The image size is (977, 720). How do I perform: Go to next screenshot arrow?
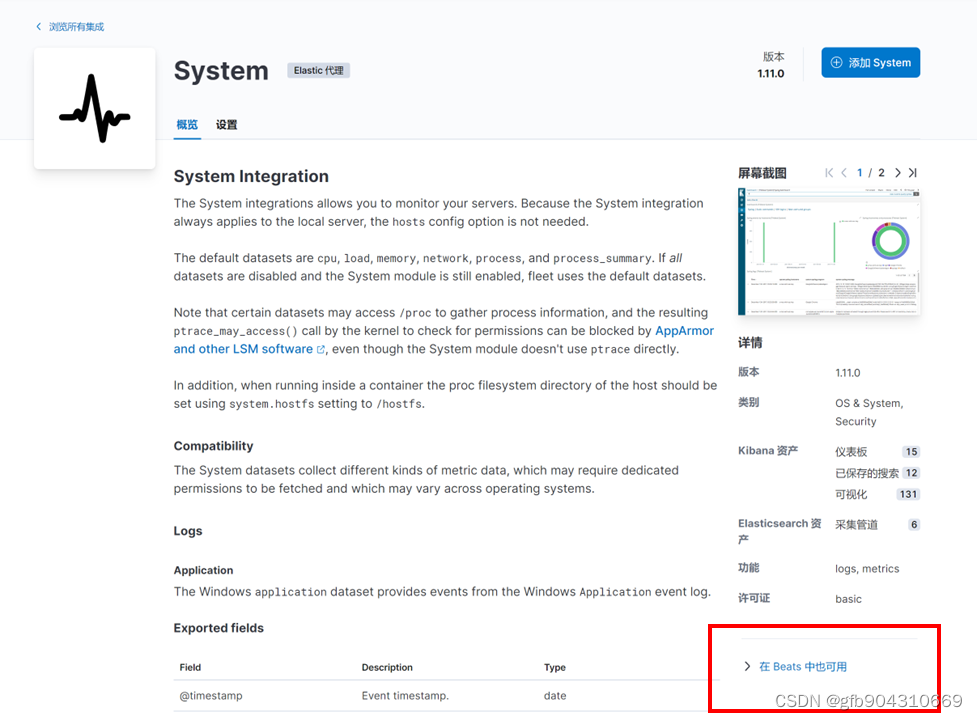(x=897, y=173)
